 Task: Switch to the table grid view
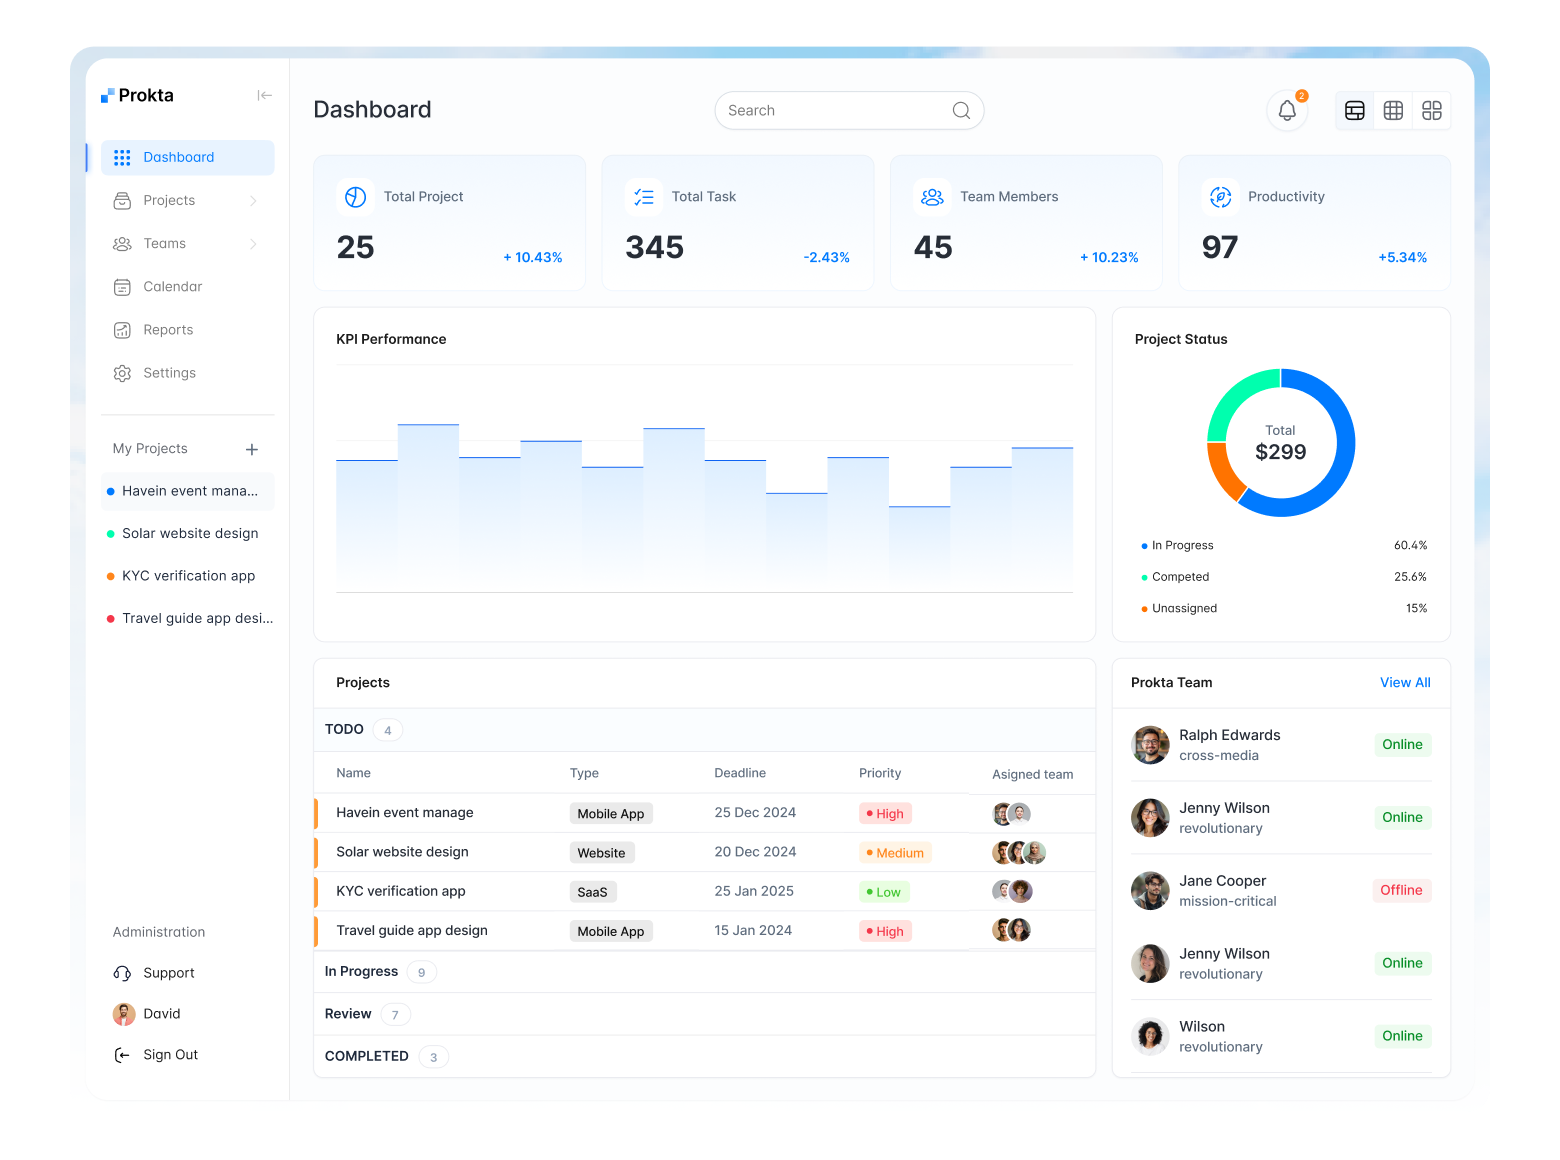tap(1393, 111)
